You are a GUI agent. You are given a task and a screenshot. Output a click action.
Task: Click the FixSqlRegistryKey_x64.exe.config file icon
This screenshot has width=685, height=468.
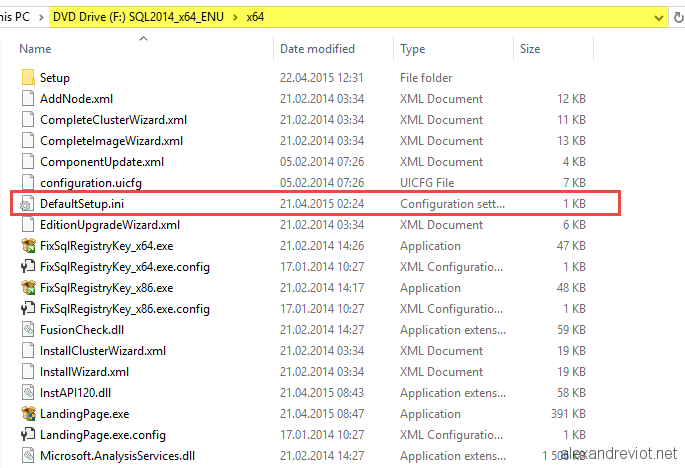pyautogui.click(x=28, y=266)
